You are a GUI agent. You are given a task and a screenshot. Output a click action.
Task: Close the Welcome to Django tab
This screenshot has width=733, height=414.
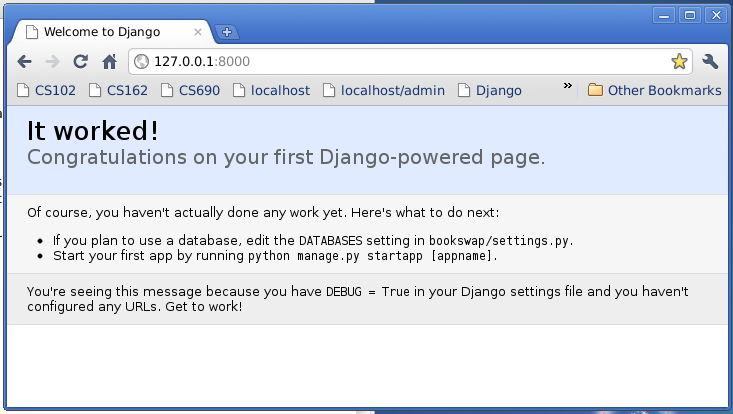[x=198, y=32]
